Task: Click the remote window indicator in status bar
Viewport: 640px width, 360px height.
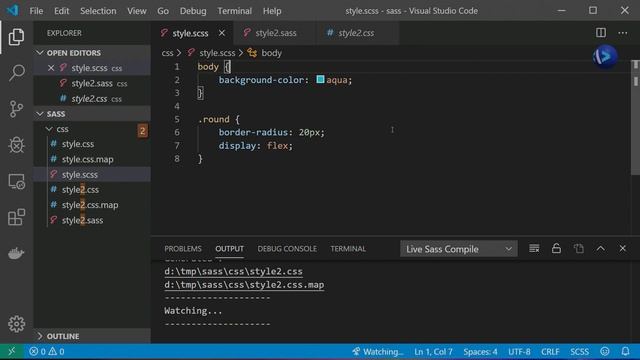Action: (11, 351)
